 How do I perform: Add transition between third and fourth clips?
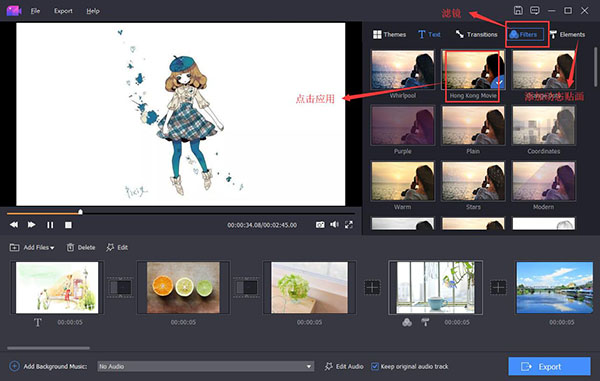[x=372, y=287]
